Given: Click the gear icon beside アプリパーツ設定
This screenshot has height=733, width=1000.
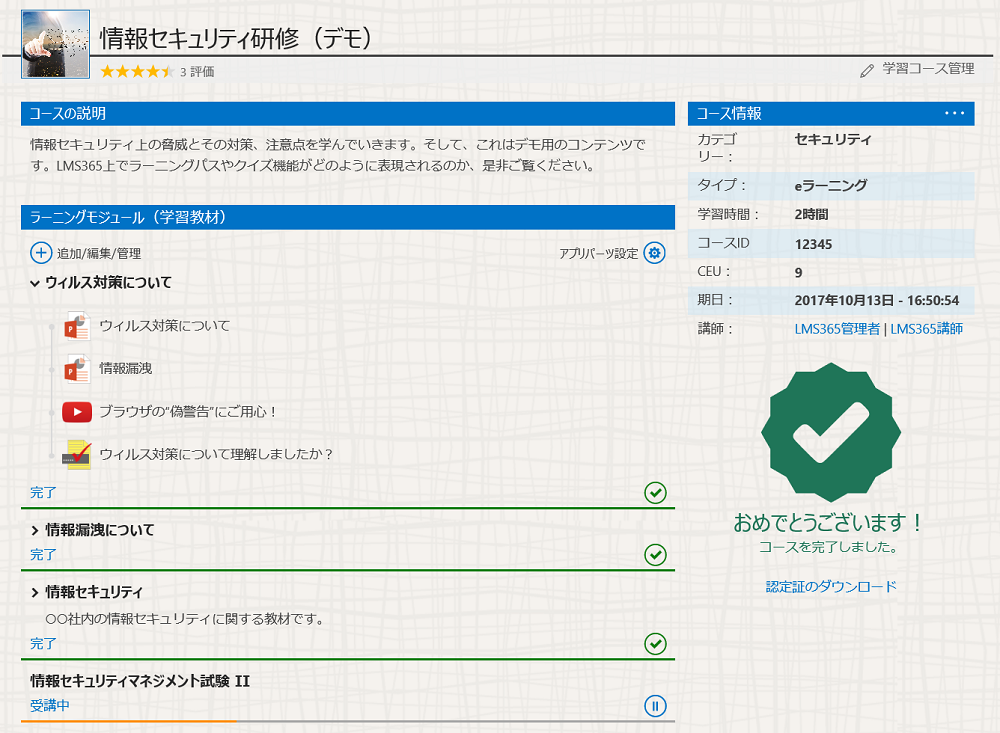Looking at the screenshot, I should tap(655, 253).
